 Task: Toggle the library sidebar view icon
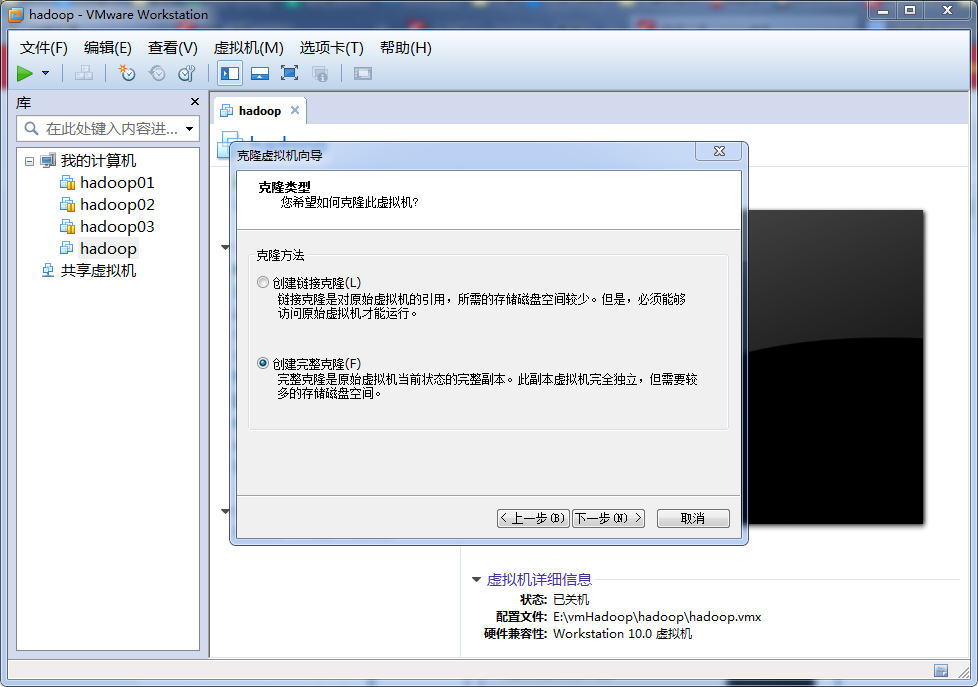coord(230,74)
